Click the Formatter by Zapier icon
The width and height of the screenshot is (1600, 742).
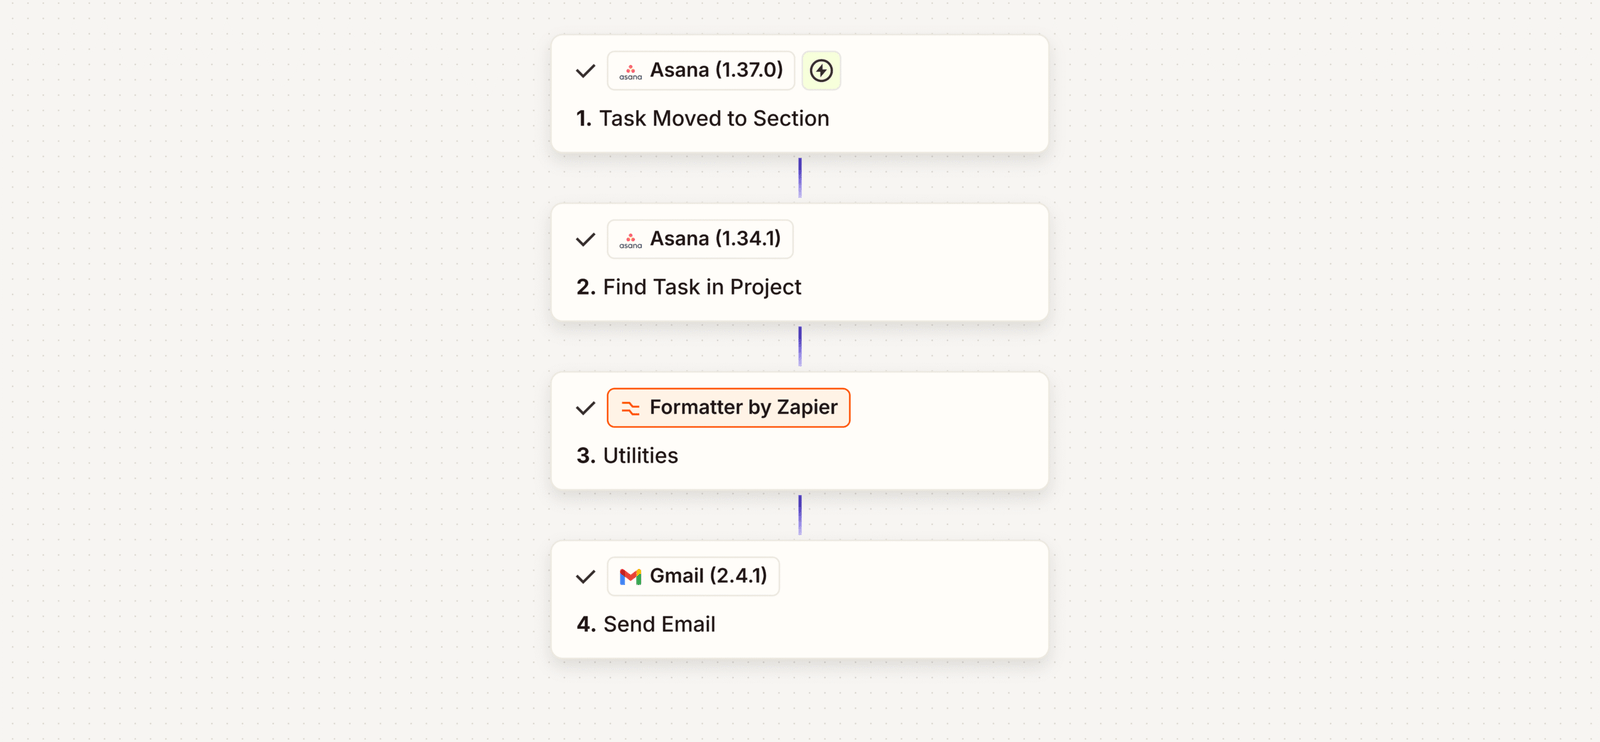coord(630,408)
